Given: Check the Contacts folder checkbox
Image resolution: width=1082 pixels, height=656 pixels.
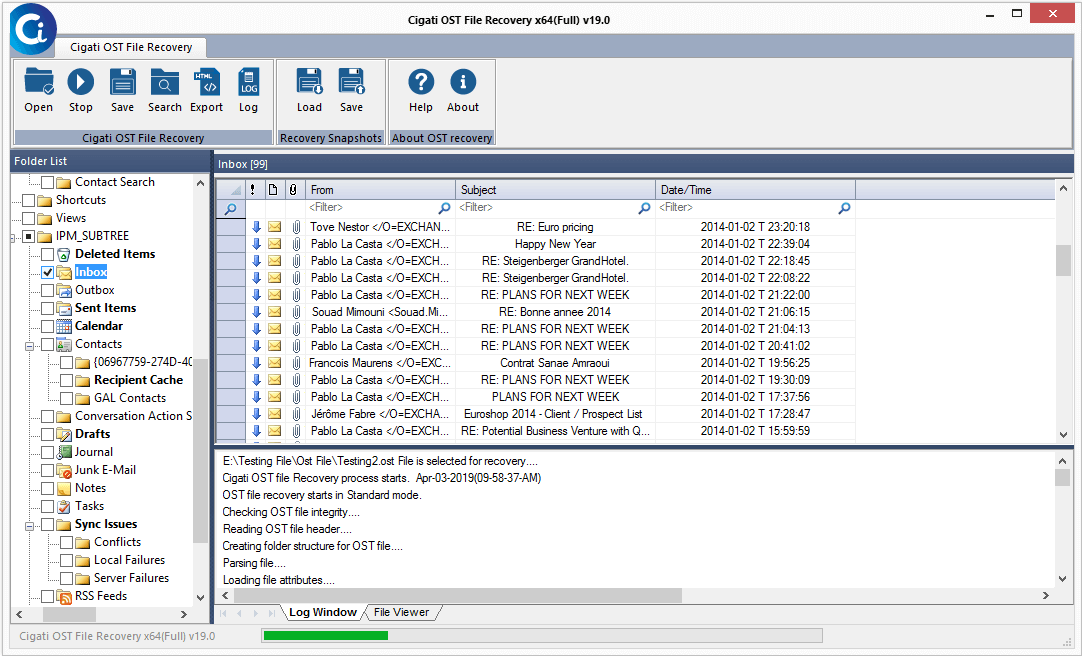Looking at the screenshot, I should pos(48,344).
